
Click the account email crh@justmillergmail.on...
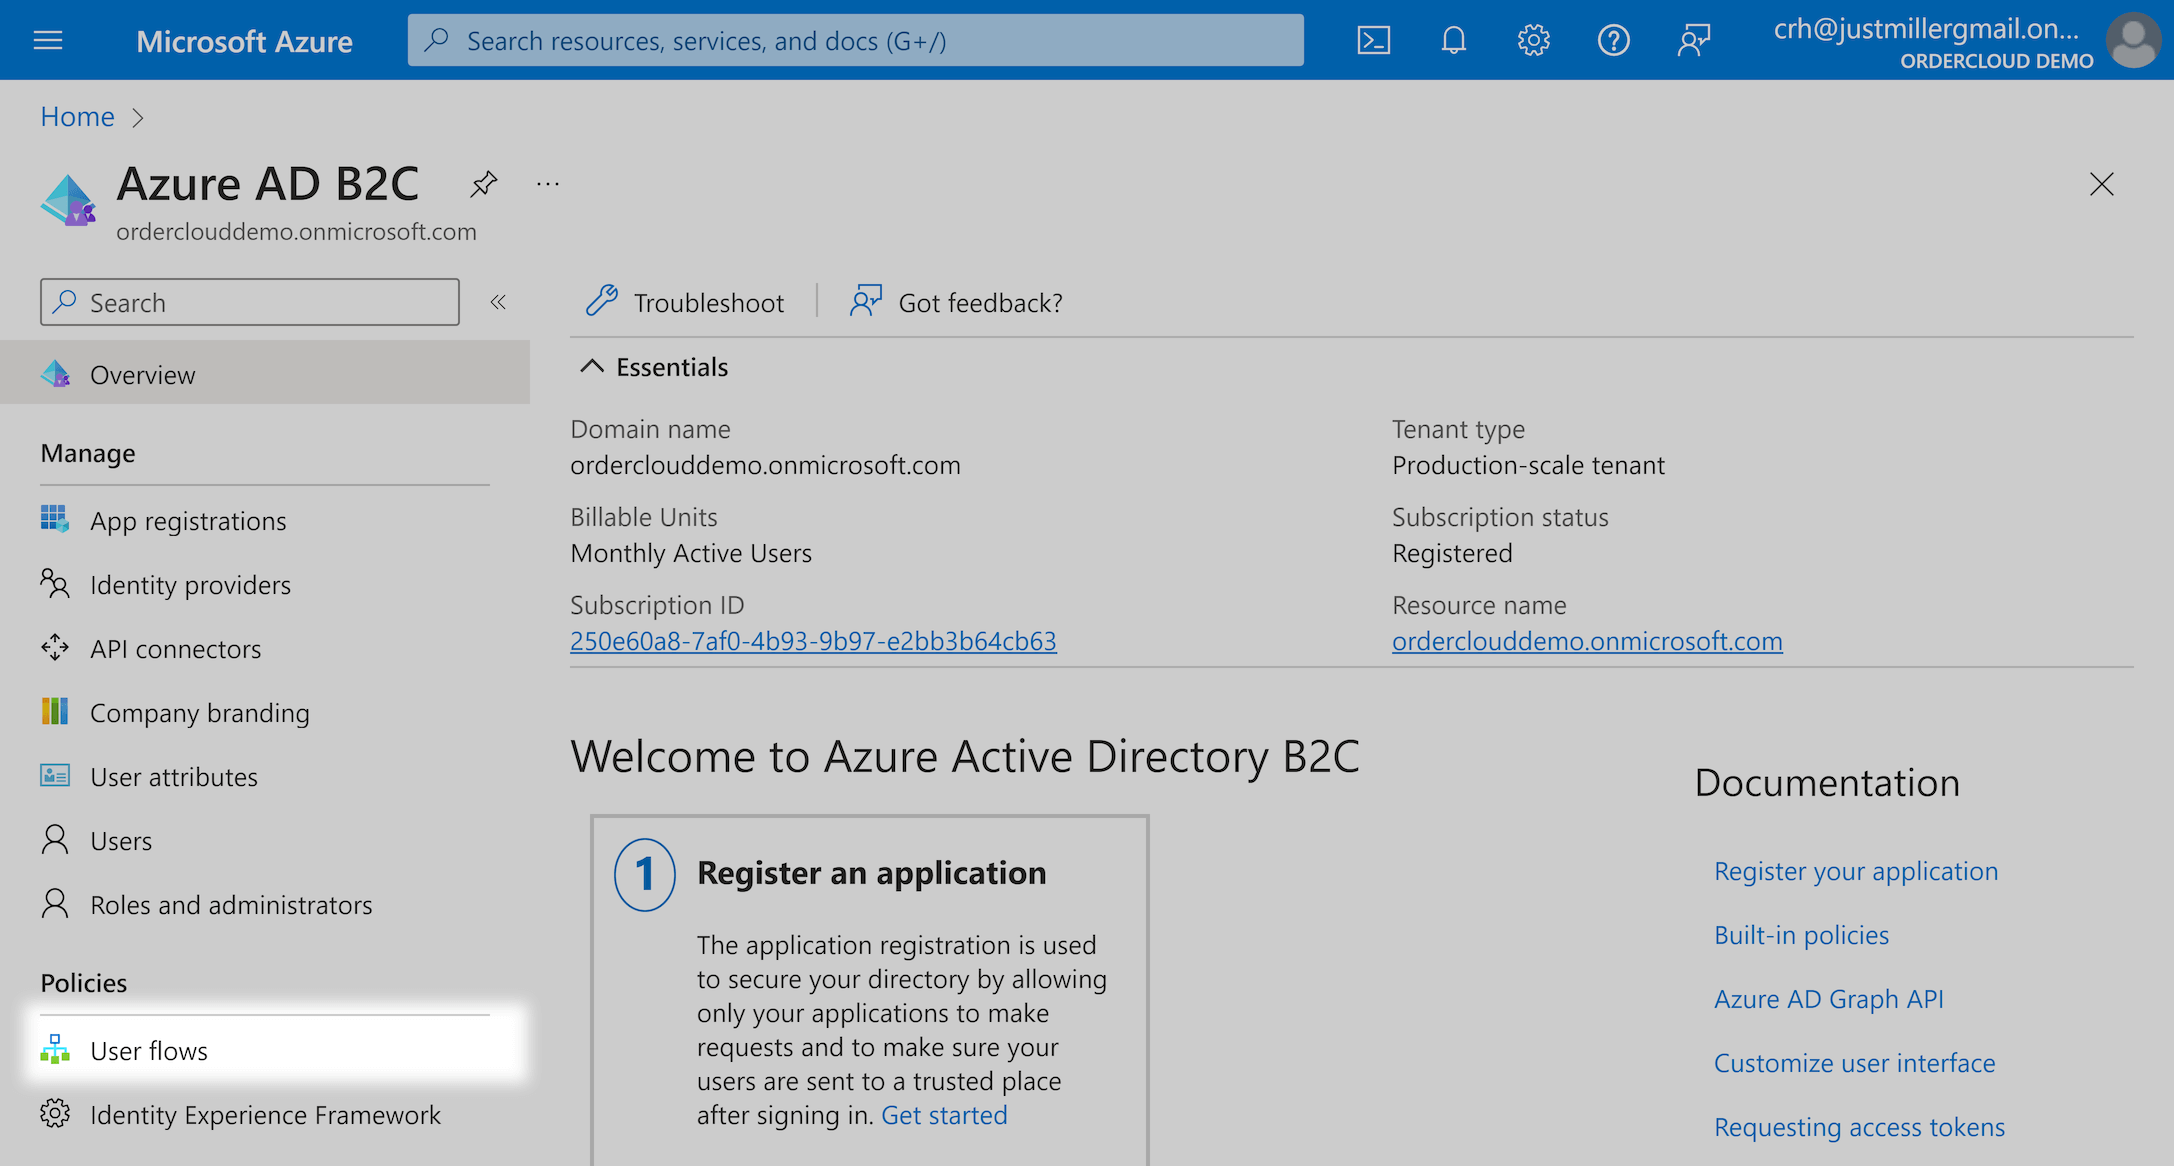click(1925, 28)
